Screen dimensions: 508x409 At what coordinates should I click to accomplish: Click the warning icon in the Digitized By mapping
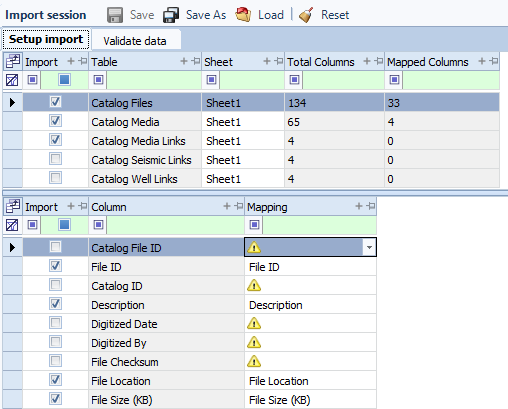click(x=254, y=342)
